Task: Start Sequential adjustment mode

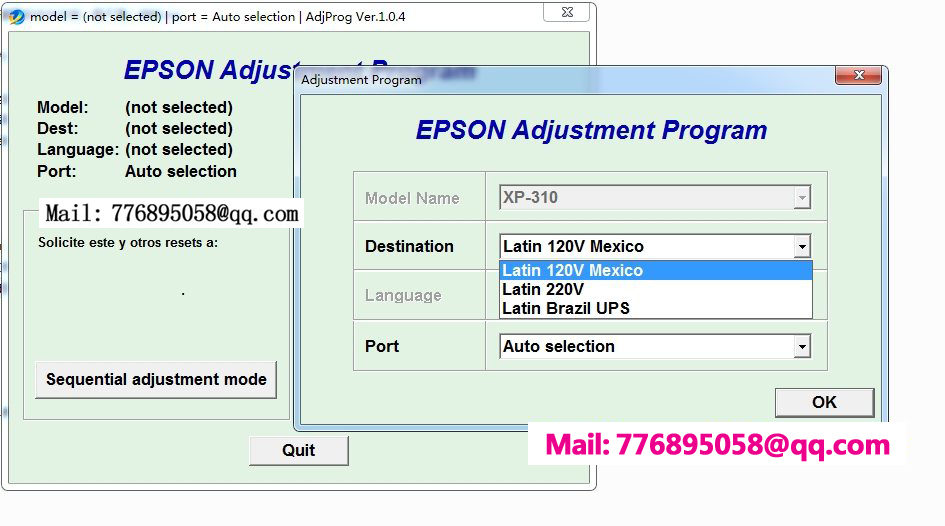Action: [x=156, y=380]
